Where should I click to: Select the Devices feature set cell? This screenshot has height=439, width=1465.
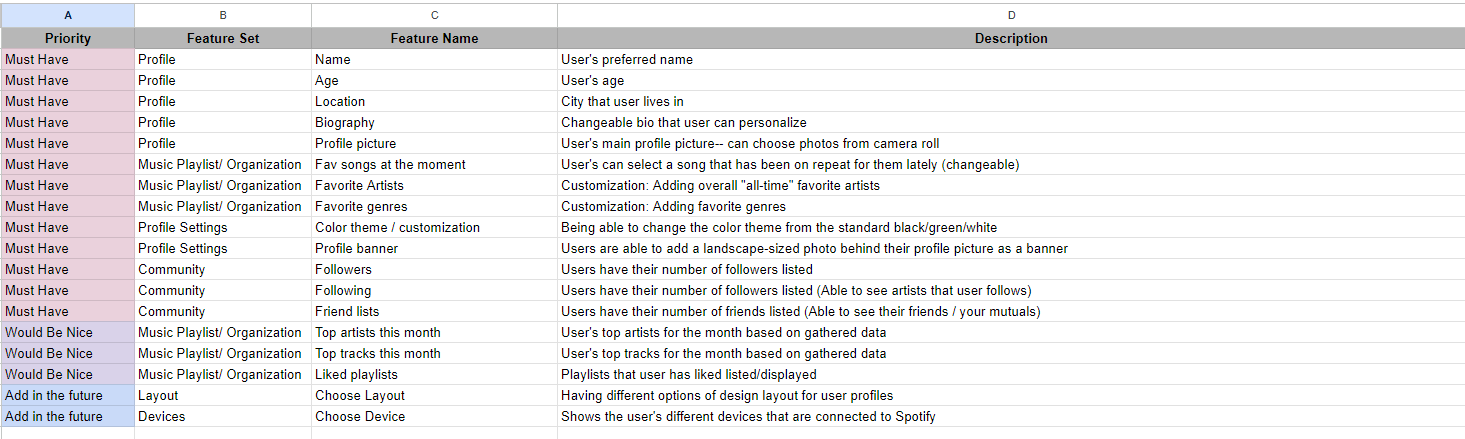[223, 416]
